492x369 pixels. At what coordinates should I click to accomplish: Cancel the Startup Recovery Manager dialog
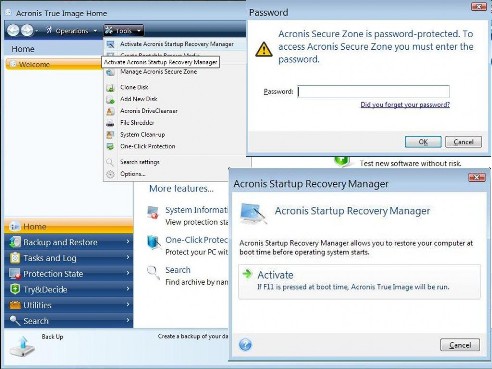(460, 345)
